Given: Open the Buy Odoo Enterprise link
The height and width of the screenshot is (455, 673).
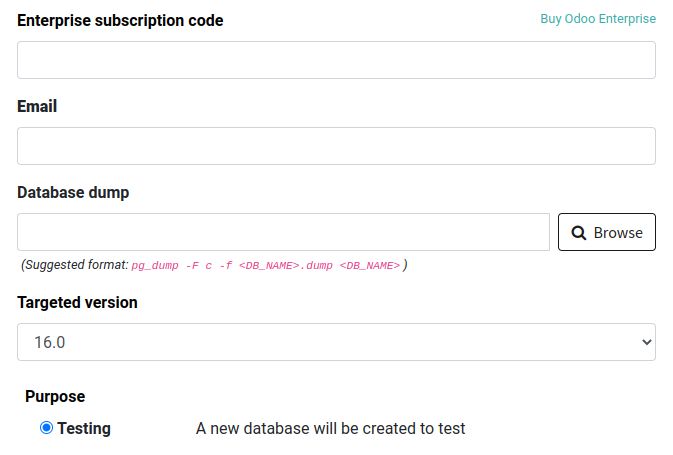Looking at the screenshot, I should coord(597,19).
